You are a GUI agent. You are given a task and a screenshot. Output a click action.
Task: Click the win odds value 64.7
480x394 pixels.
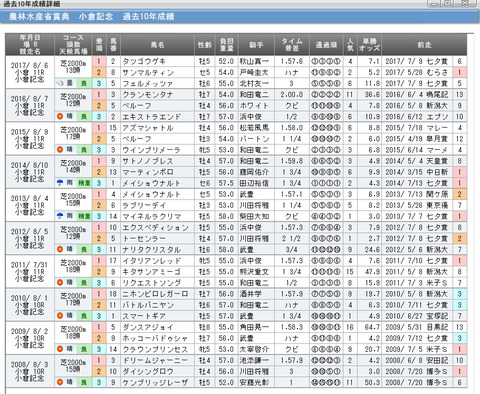(372, 327)
